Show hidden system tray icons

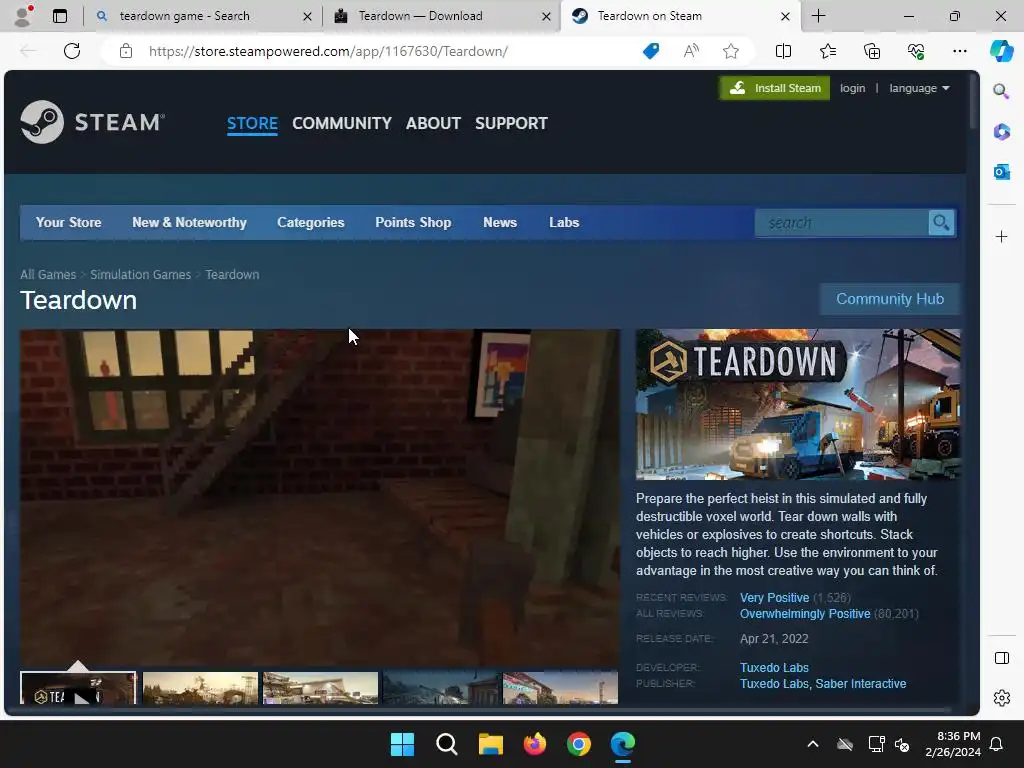click(812, 744)
